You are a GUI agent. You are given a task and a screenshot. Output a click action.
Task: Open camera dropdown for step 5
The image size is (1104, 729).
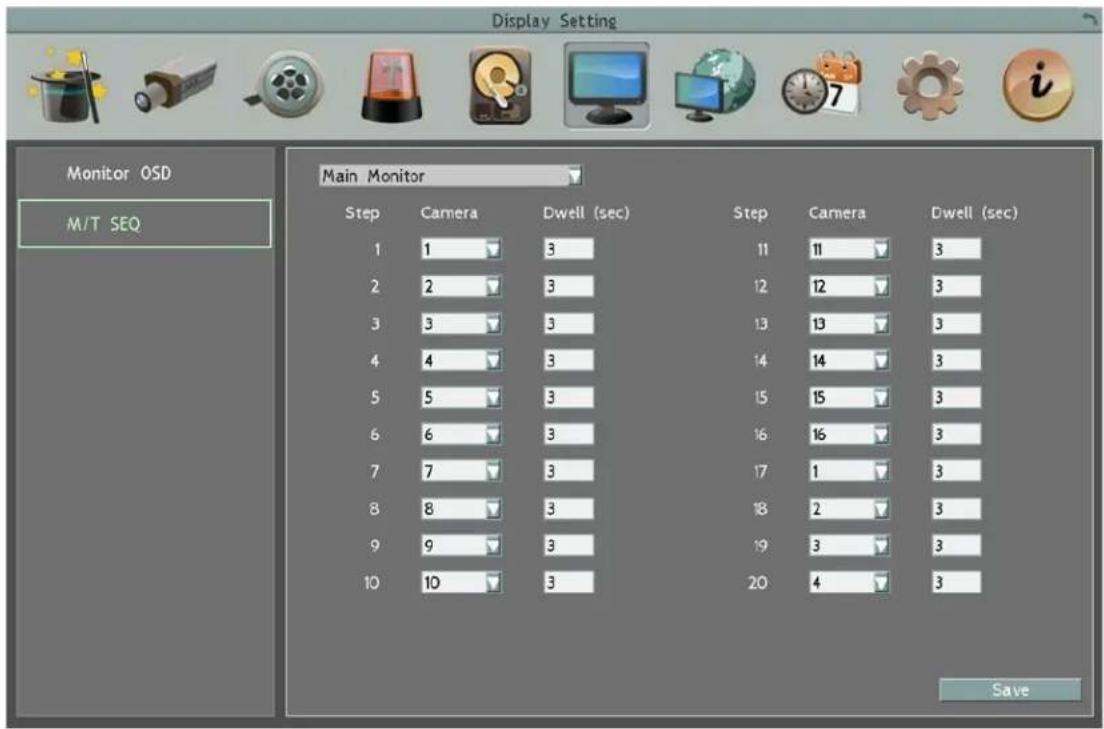point(461,397)
